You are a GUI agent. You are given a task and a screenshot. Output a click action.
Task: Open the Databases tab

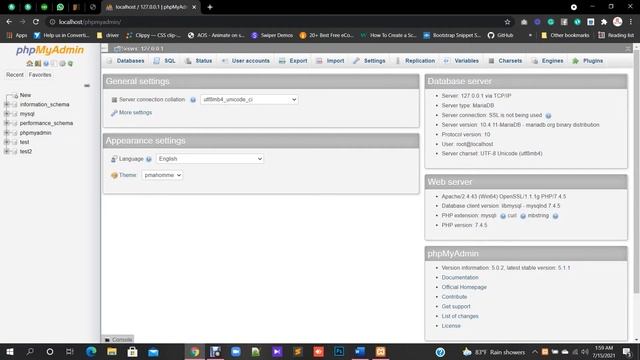(125, 61)
